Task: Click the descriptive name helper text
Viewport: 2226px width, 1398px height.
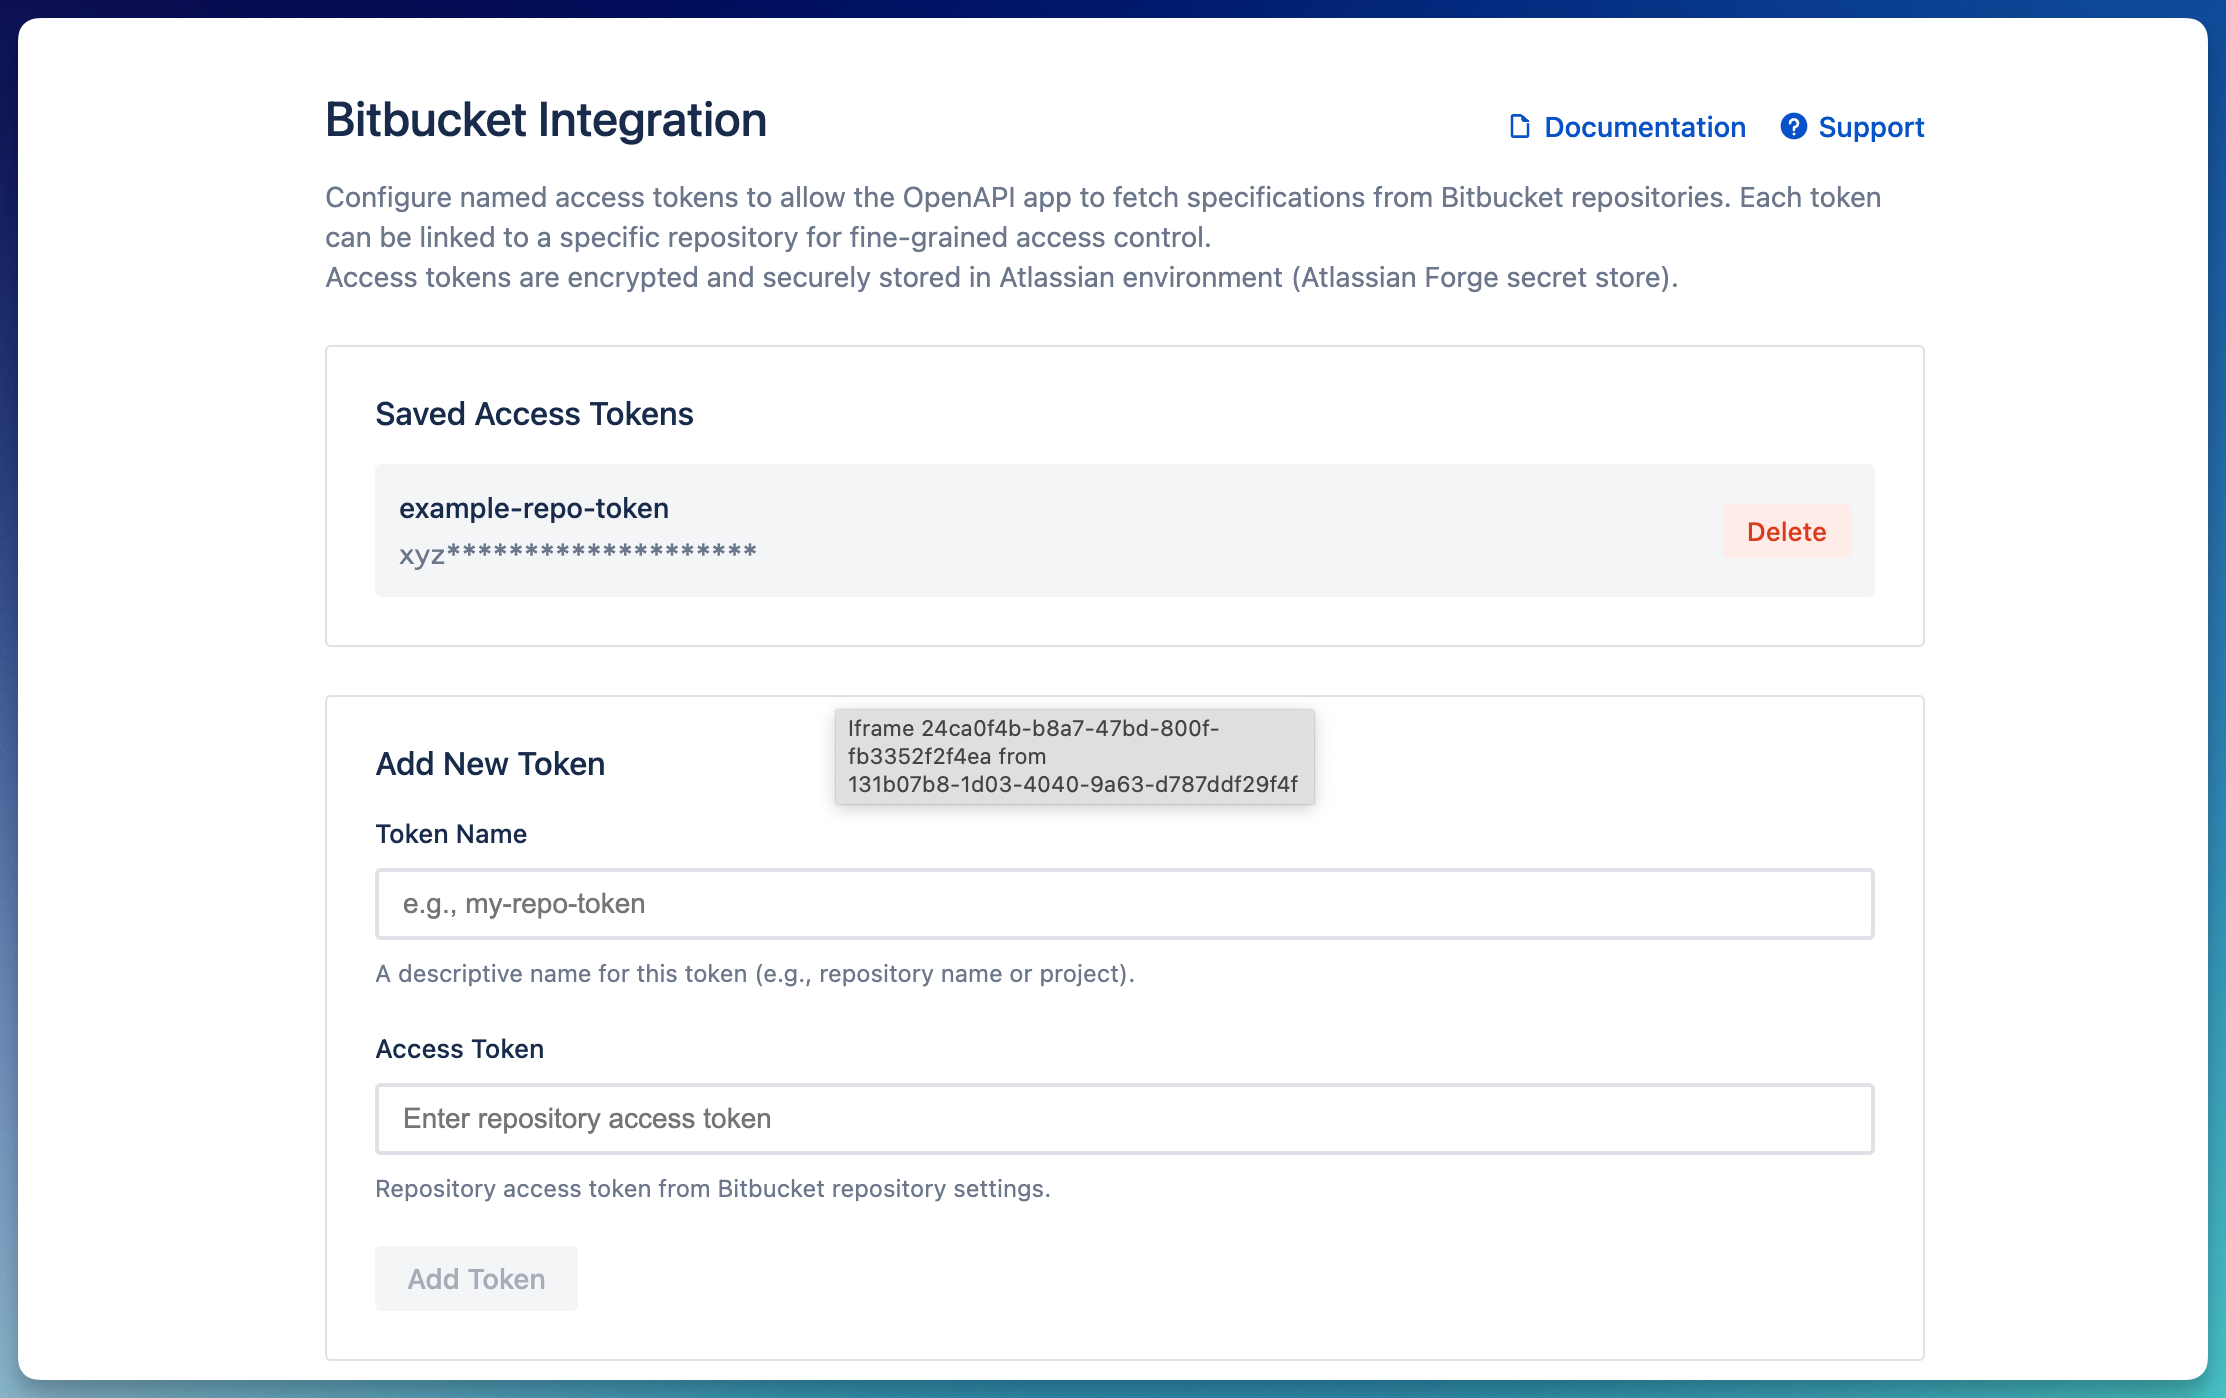Action: pyautogui.click(x=755, y=973)
